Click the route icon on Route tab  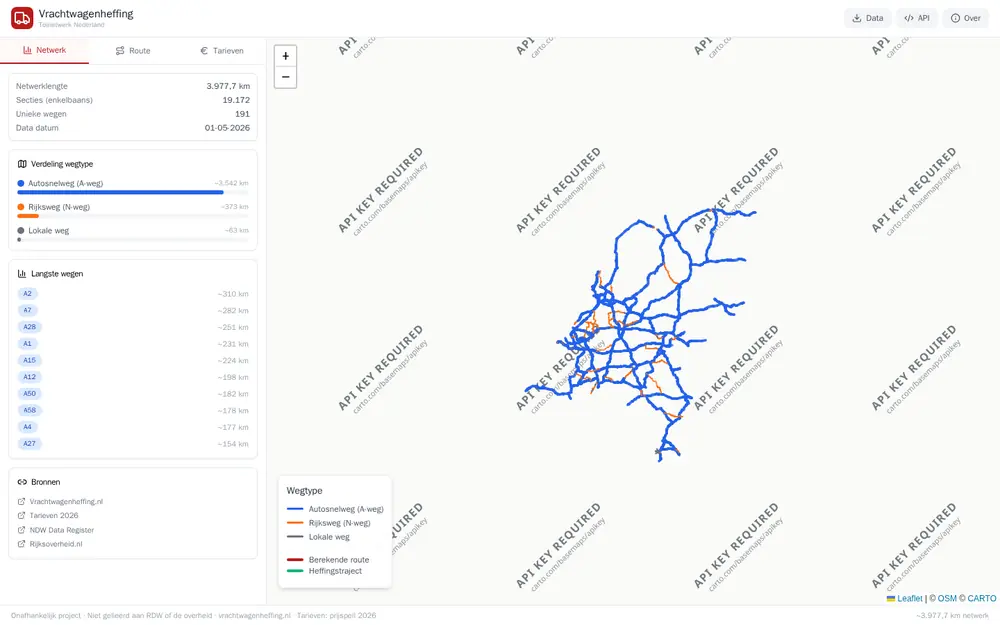(x=120, y=50)
